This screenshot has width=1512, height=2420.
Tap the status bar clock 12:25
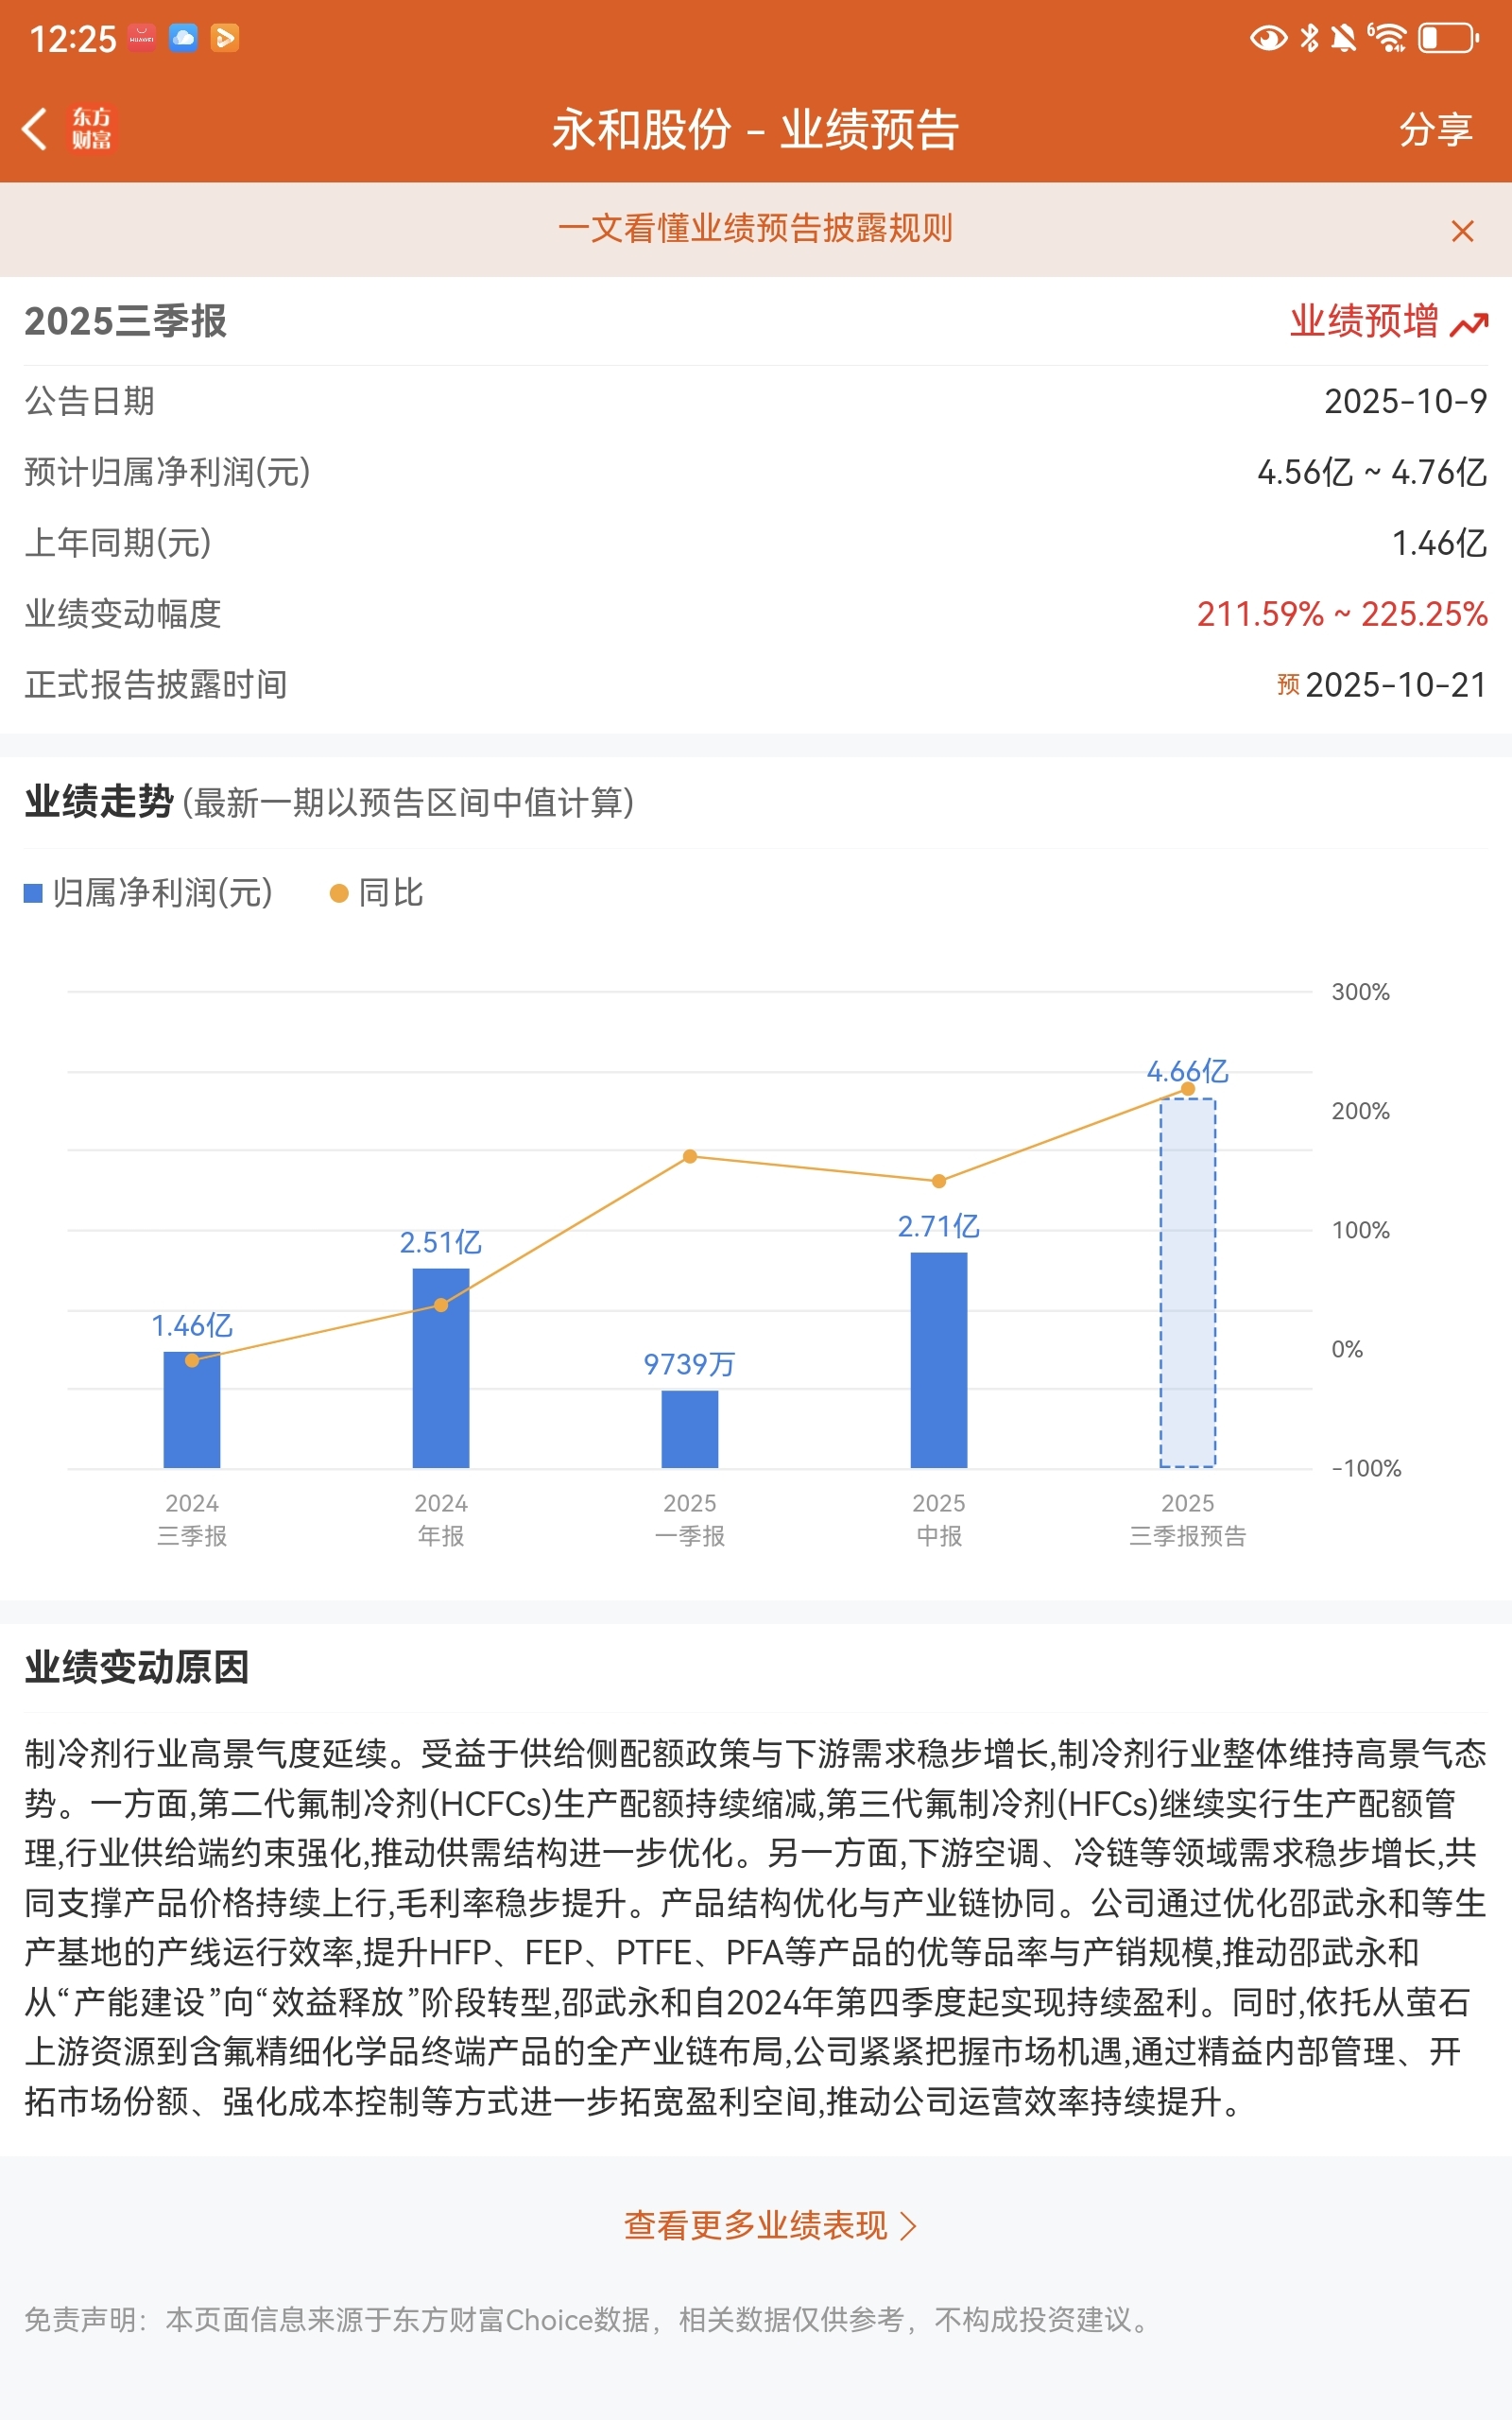(73, 39)
